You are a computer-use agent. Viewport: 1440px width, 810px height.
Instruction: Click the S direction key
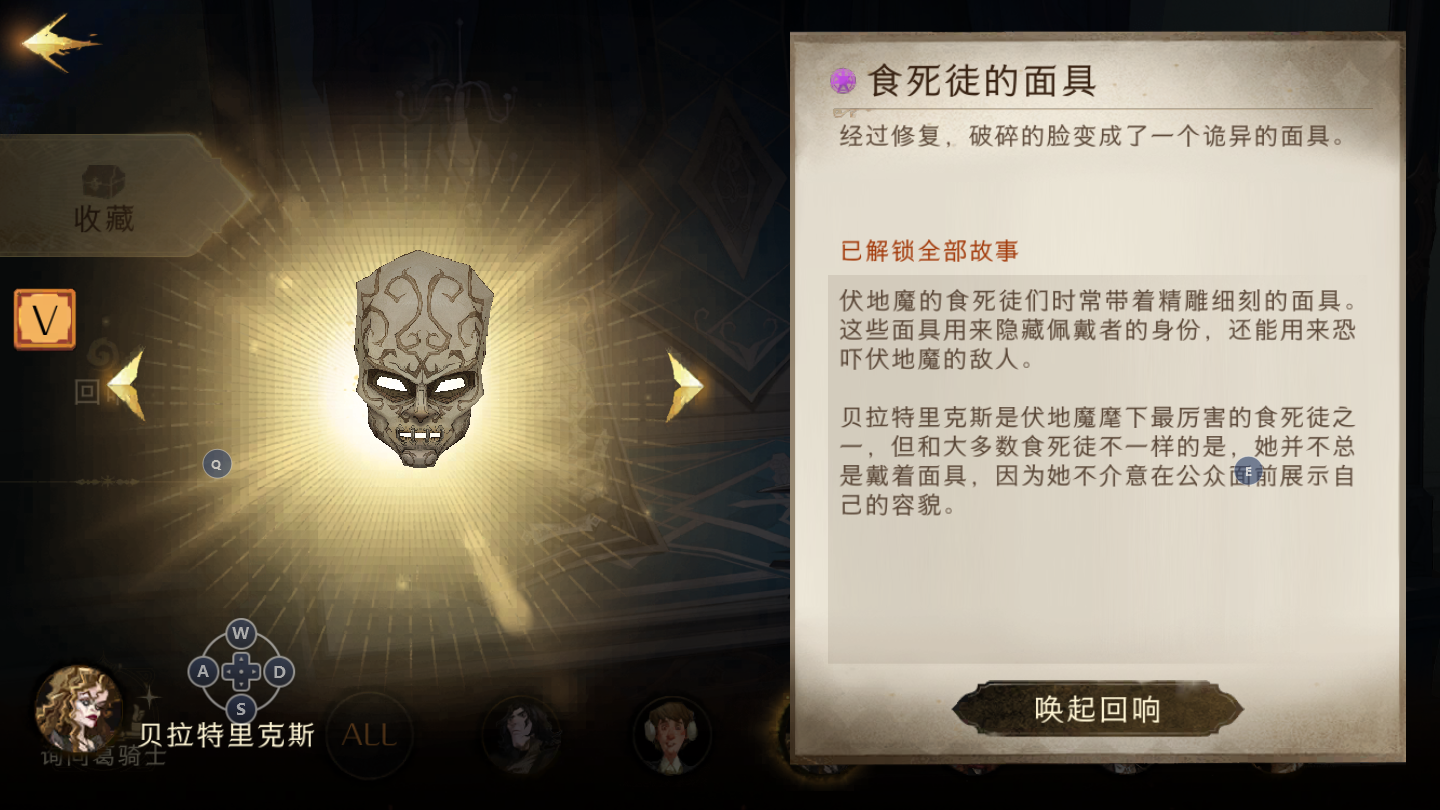[x=240, y=709]
